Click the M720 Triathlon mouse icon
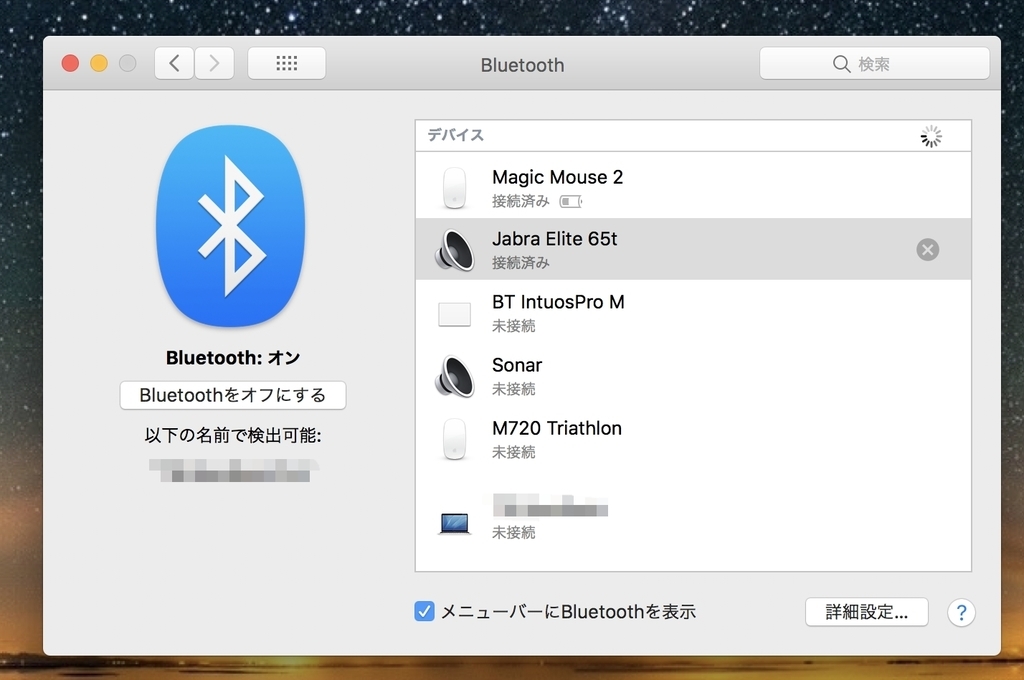This screenshot has height=680, width=1024. click(455, 439)
